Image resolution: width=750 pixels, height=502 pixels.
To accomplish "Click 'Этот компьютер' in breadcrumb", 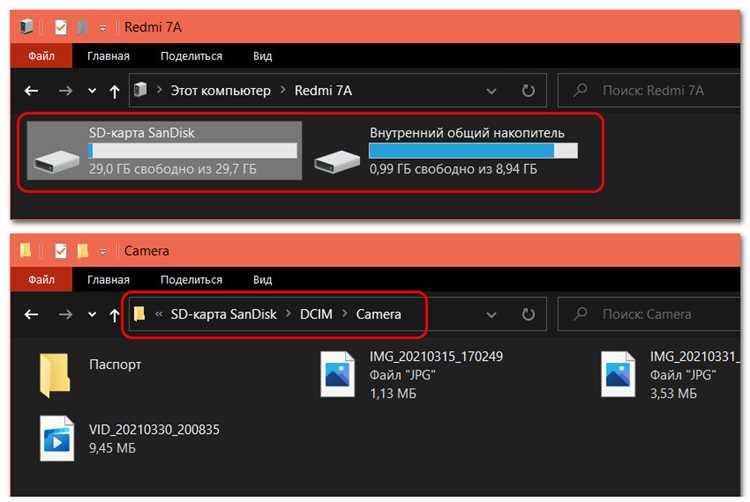I will pyautogui.click(x=221, y=90).
